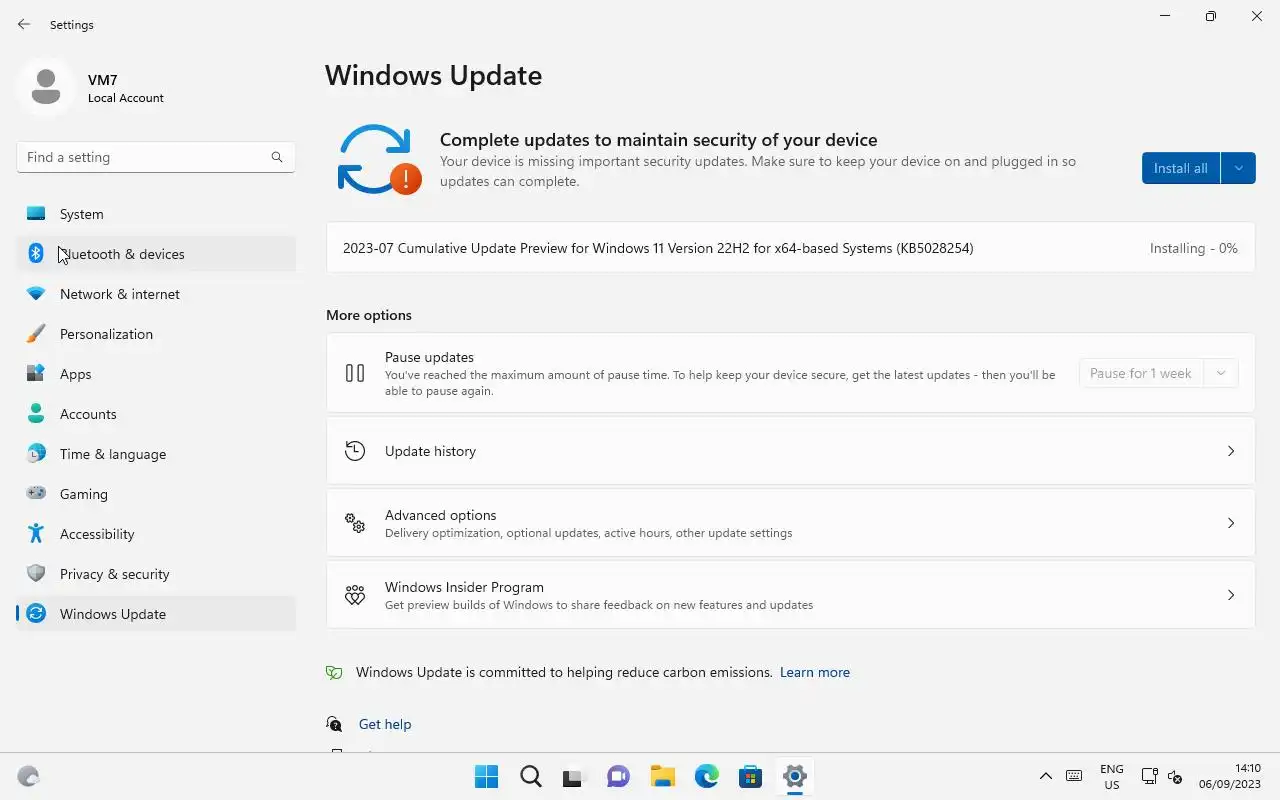Click the Time & language sidebar label
Screen dimensions: 1280x800
pyautogui.click(x=113, y=454)
